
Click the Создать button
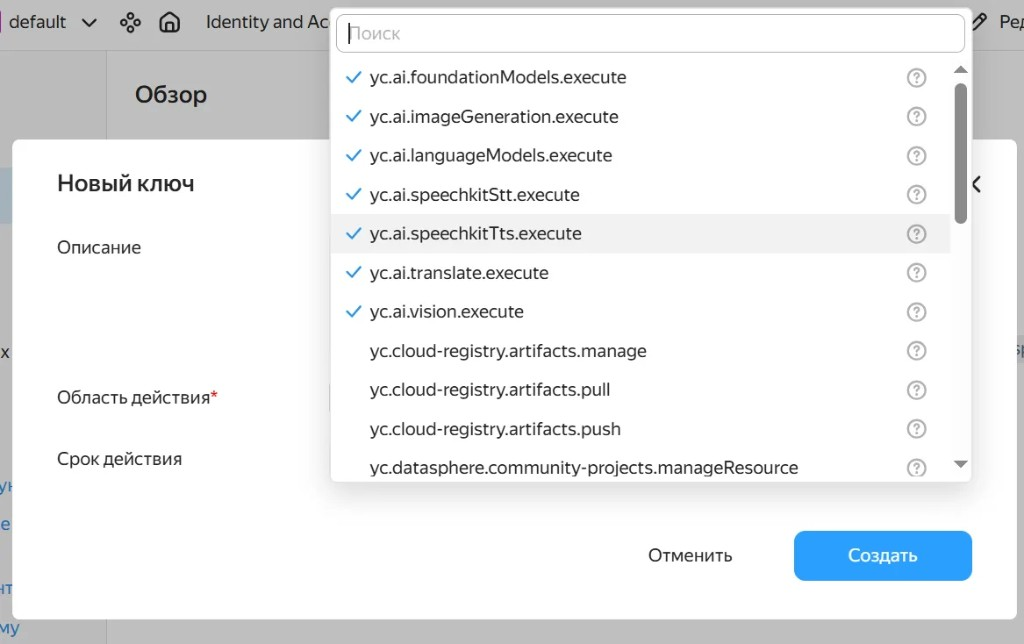click(x=882, y=555)
